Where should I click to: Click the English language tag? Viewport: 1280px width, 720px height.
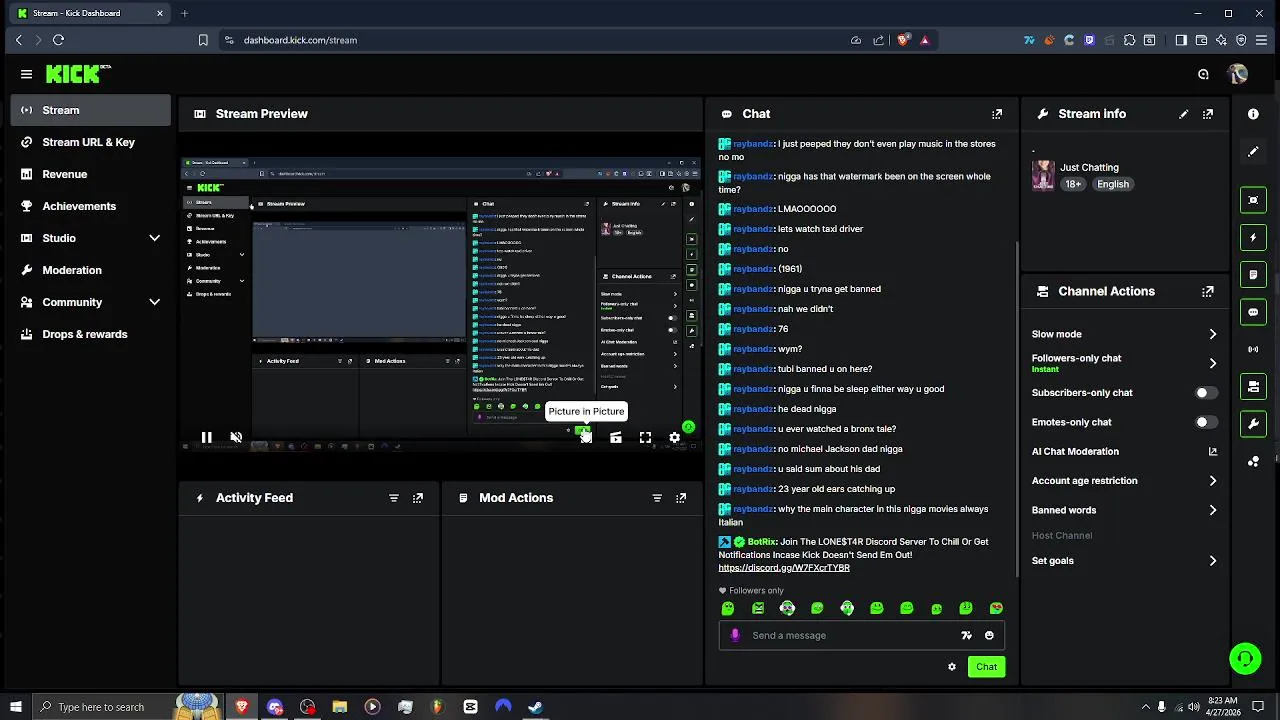(1112, 184)
